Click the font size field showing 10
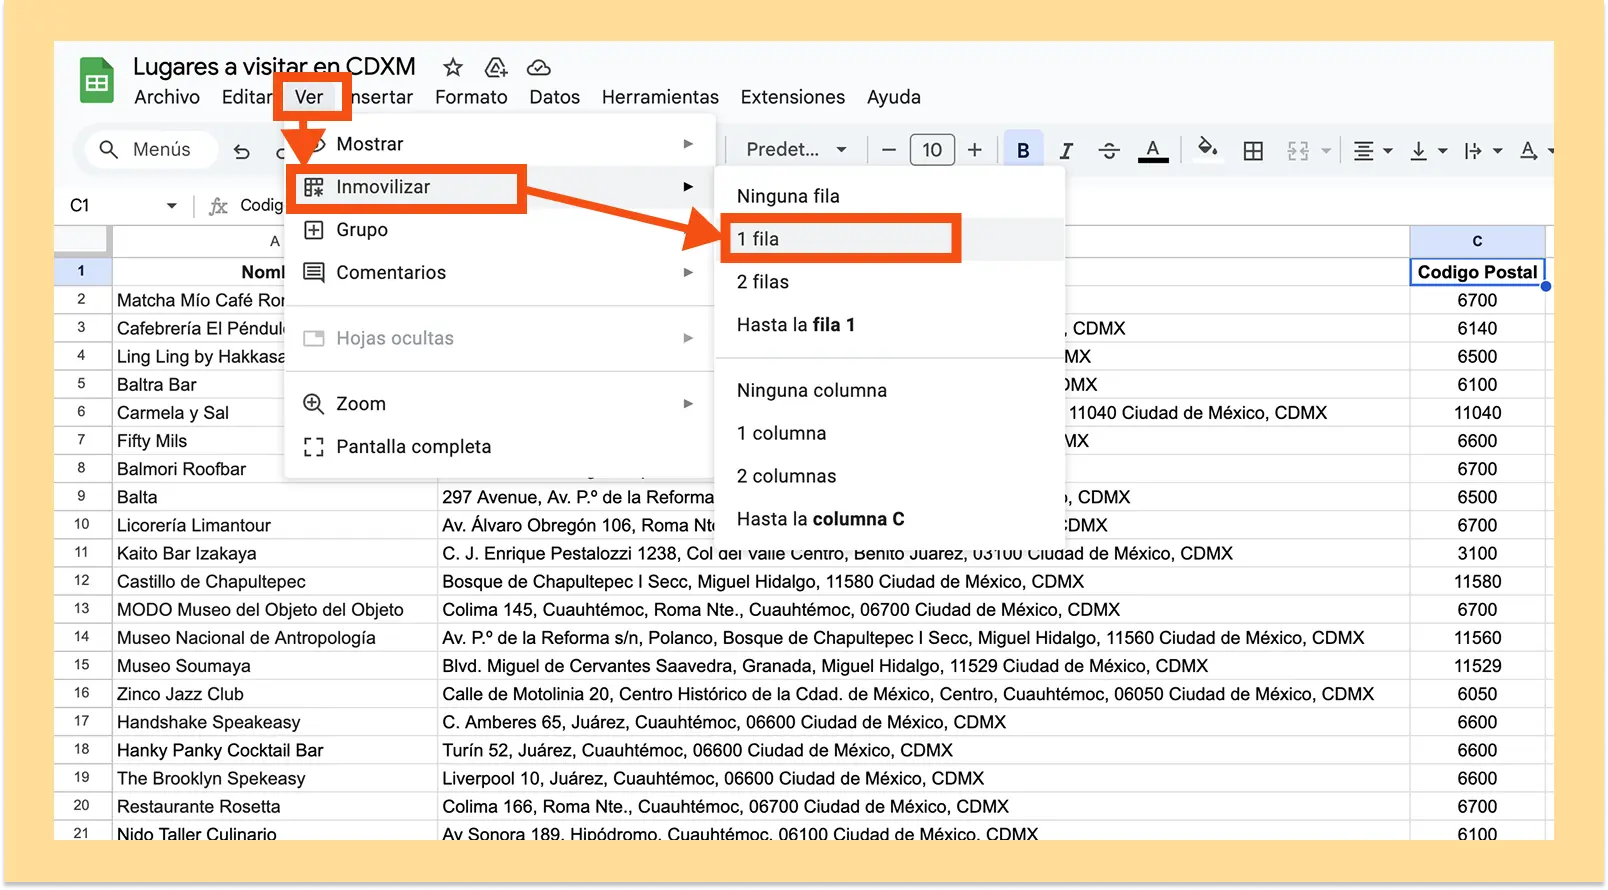This screenshot has width=1608, height=890. 932,150
